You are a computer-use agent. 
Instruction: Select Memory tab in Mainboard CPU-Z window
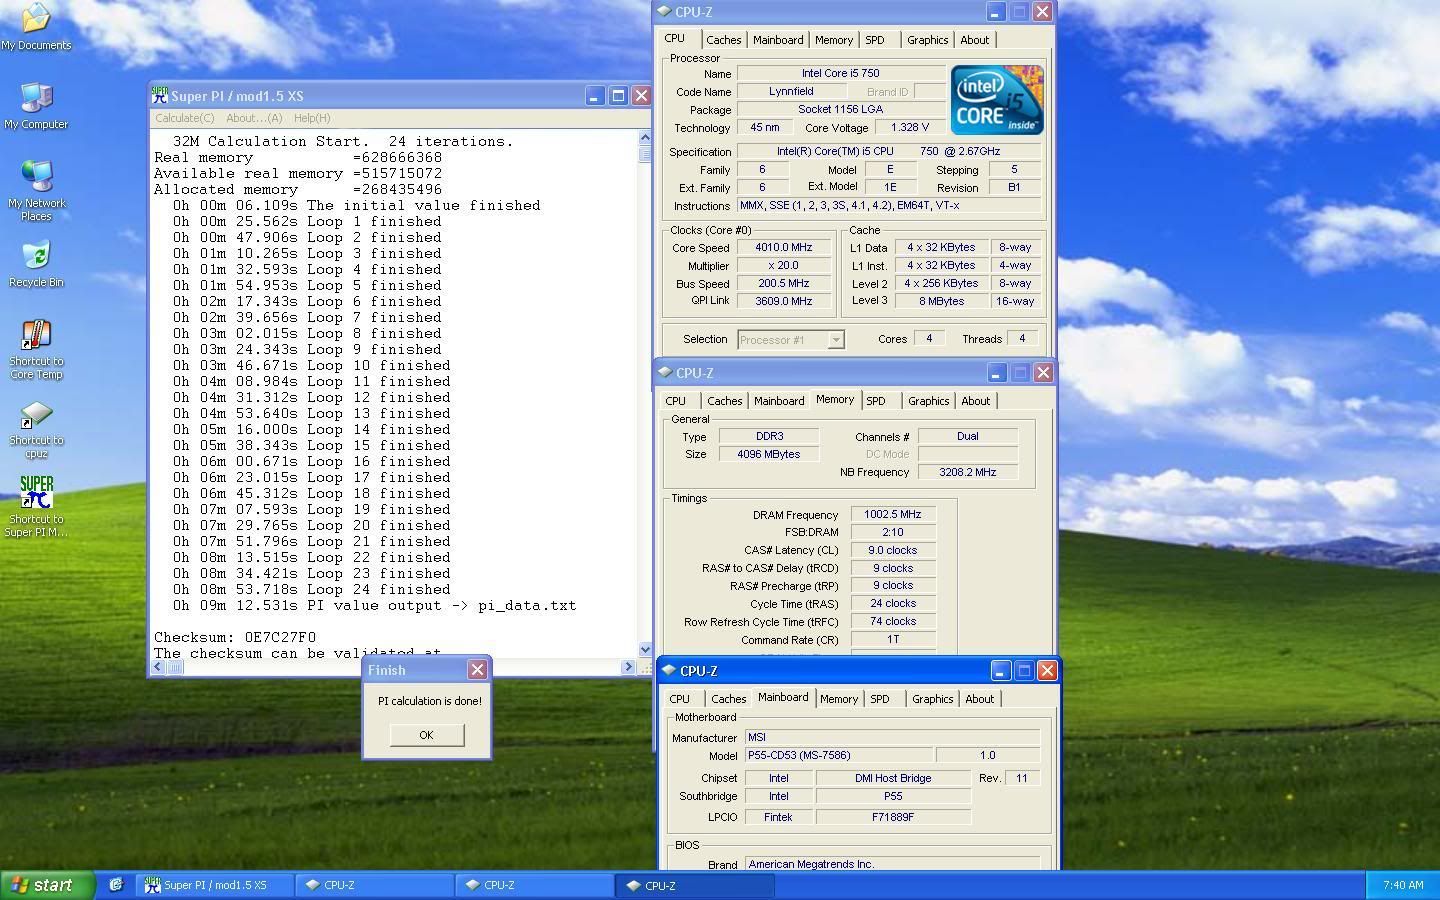[839, 699]
